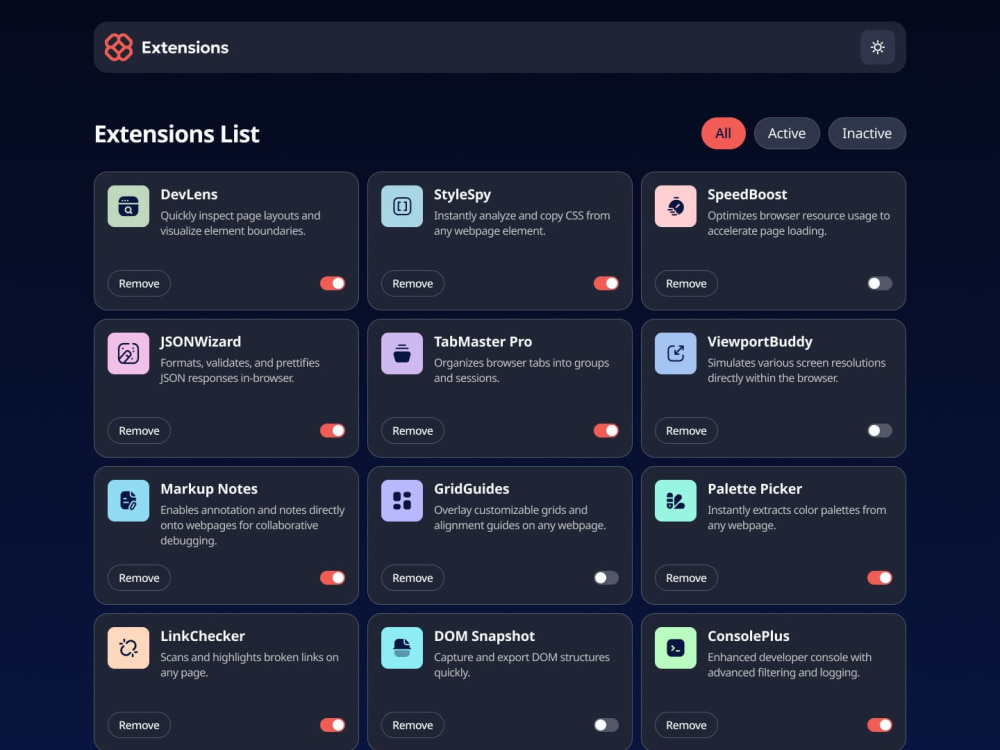Click the Extensions title in the header
Image resolution: width=1000 pixels, height=750 pixels.
(x=185, y=47)
